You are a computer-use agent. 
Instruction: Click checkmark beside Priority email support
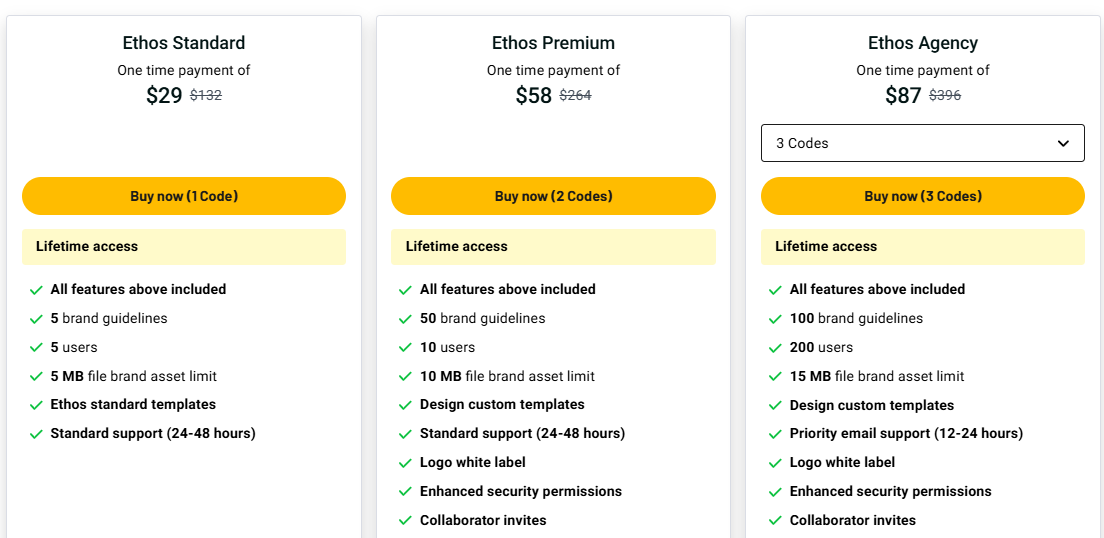pos(775,434)
